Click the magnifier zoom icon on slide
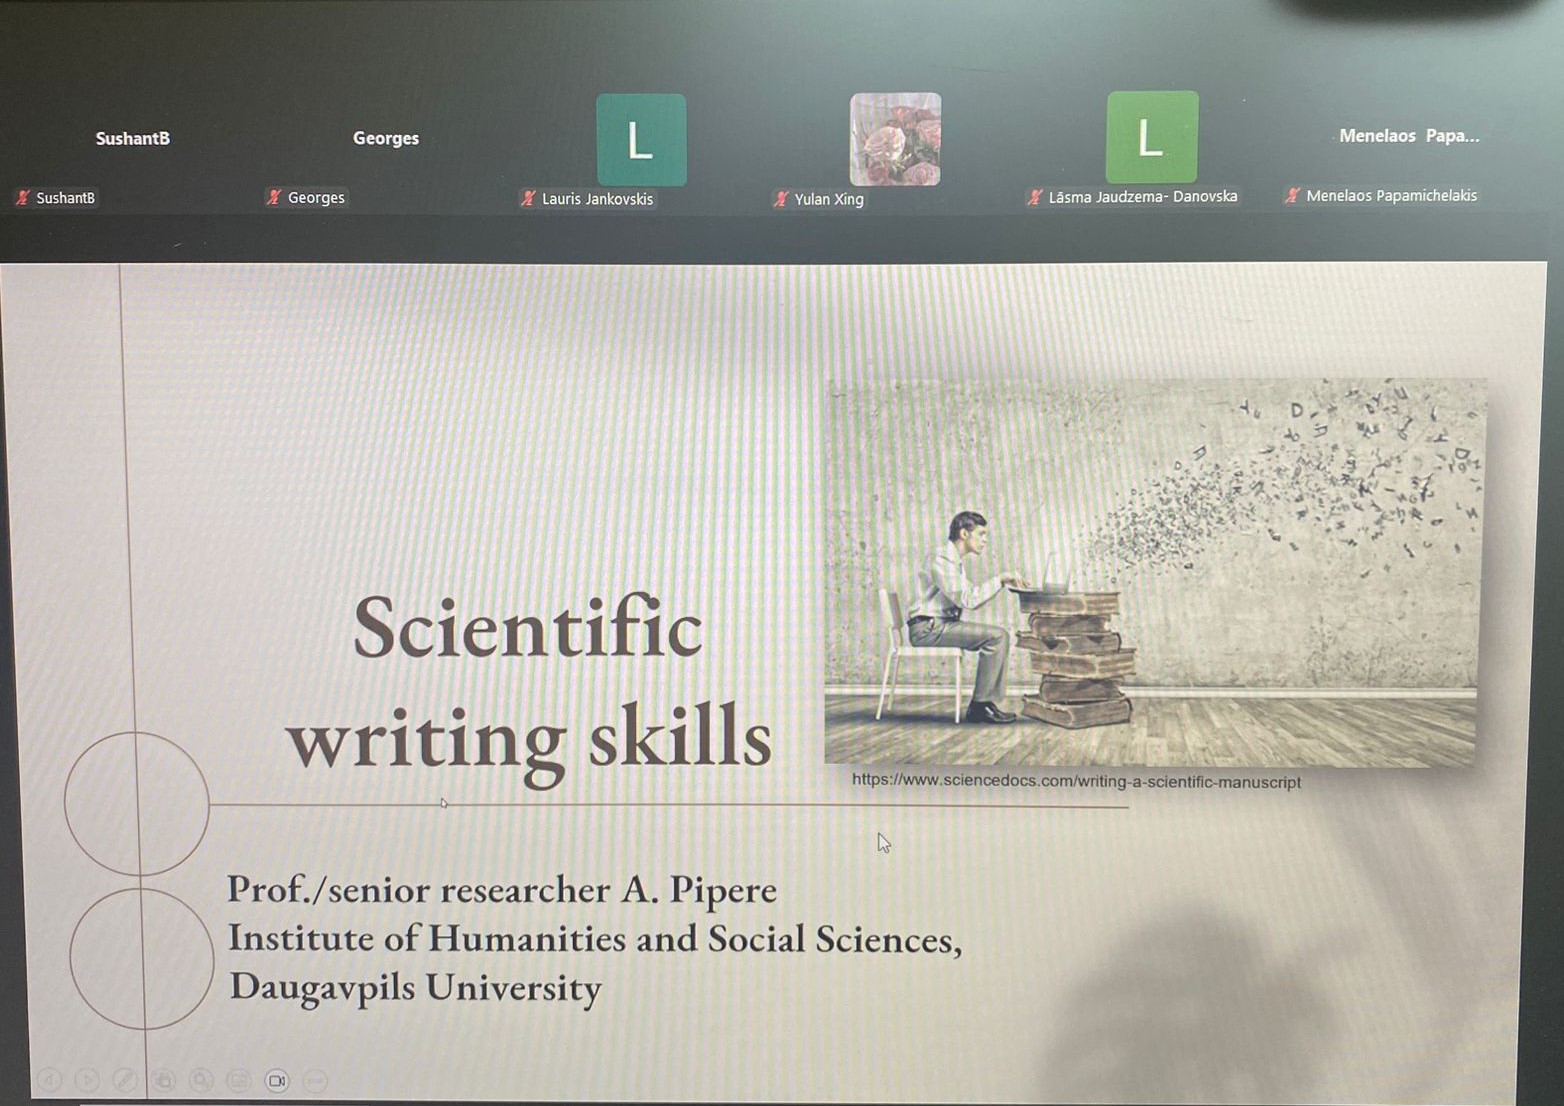The image size is (1564, 1106). [x=201, y=1080]
